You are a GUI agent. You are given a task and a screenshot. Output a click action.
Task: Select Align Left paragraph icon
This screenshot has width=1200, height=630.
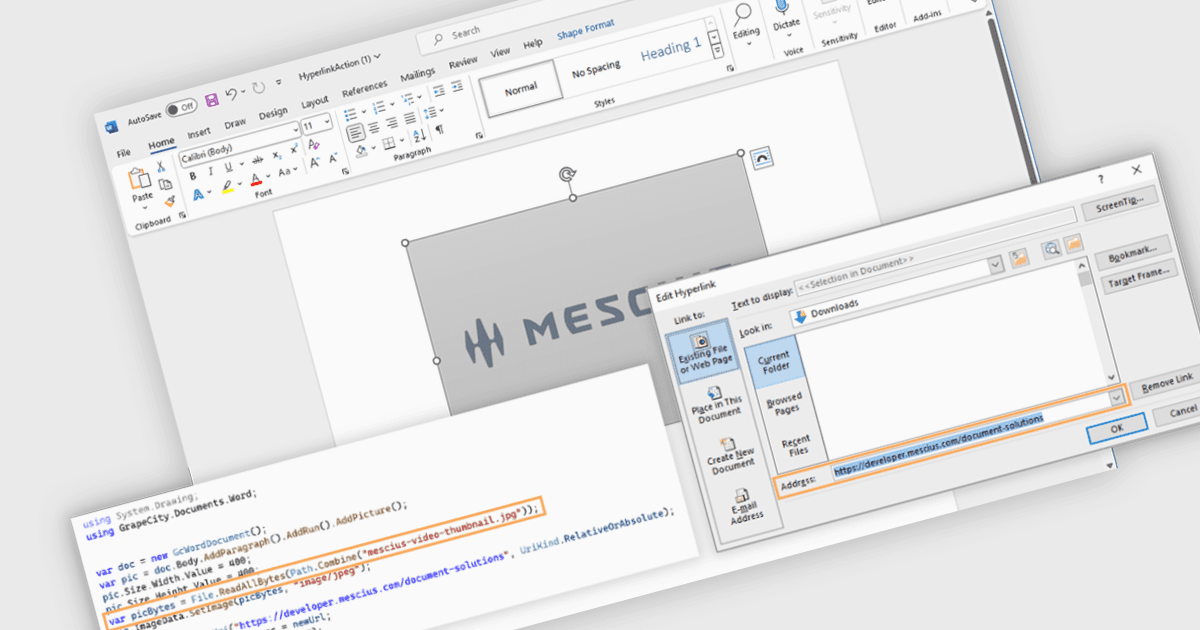pyautogui.click(x=356, y=133)
